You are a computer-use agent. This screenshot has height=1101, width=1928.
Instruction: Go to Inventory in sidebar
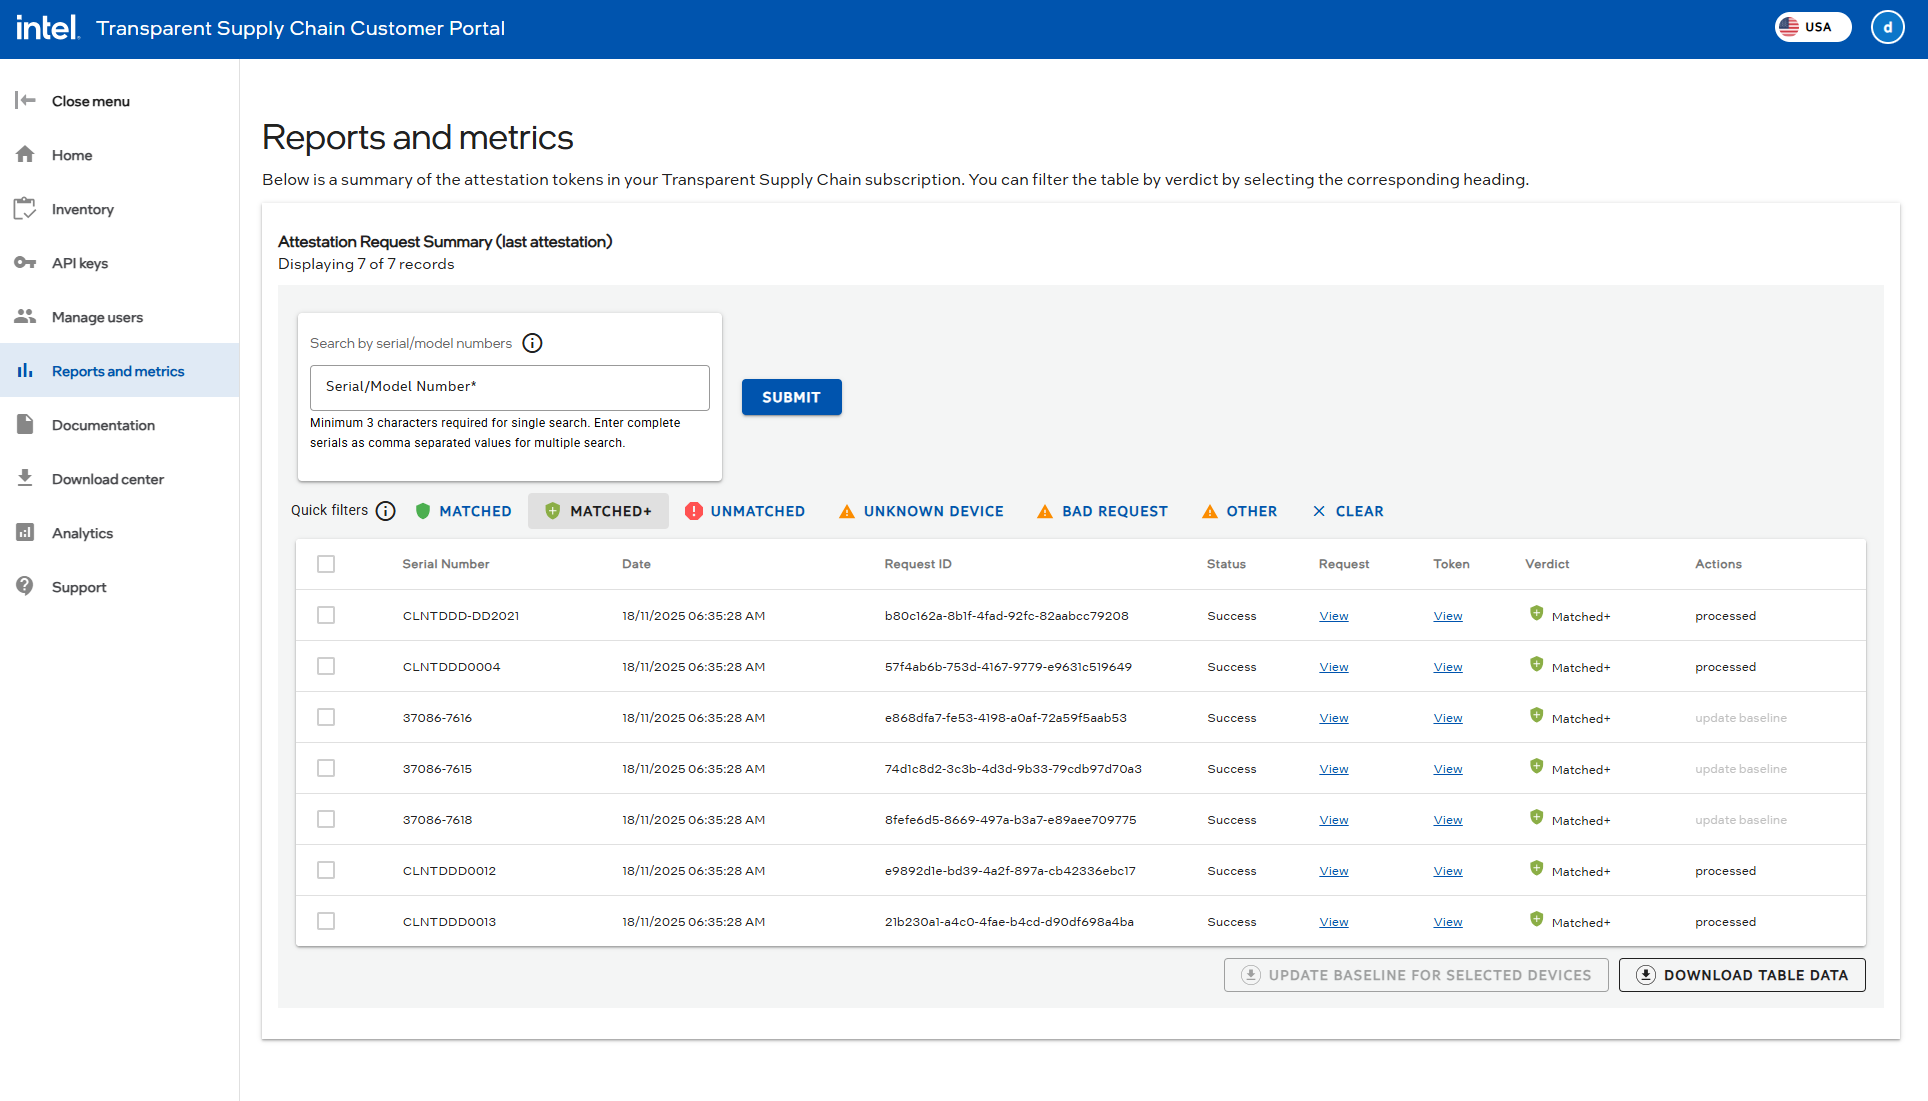tap(120, 209)
